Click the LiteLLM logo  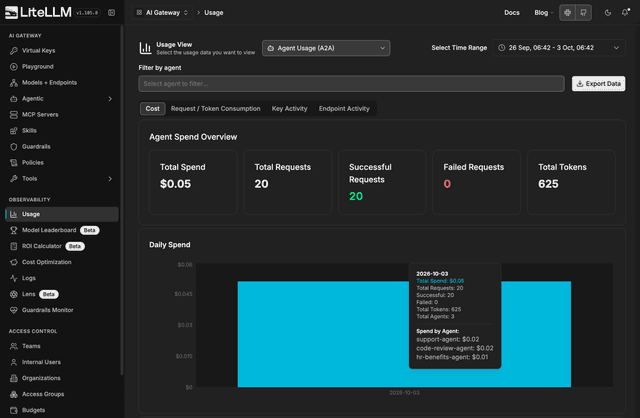coord(38,12)
